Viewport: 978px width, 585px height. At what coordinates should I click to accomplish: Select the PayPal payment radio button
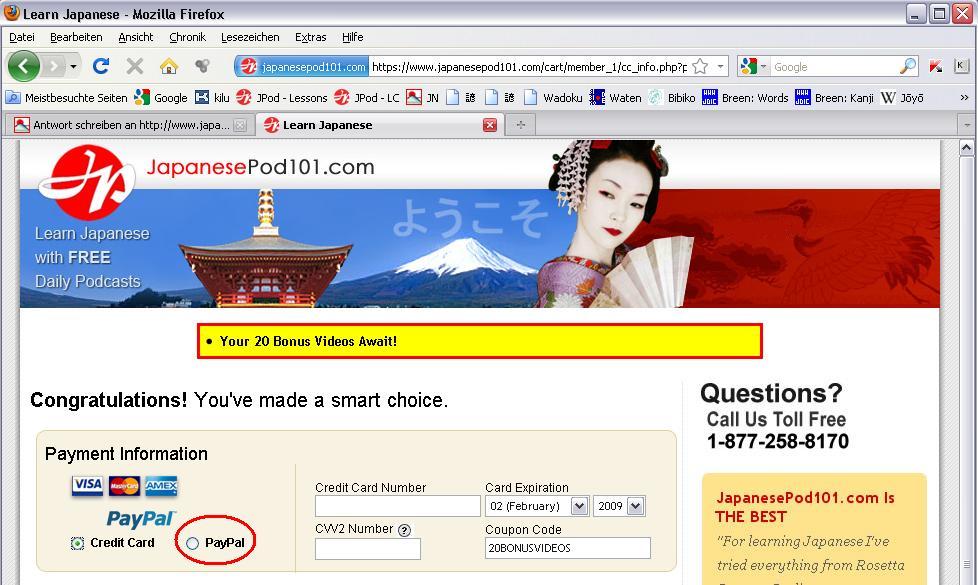[x=193, y=543]
